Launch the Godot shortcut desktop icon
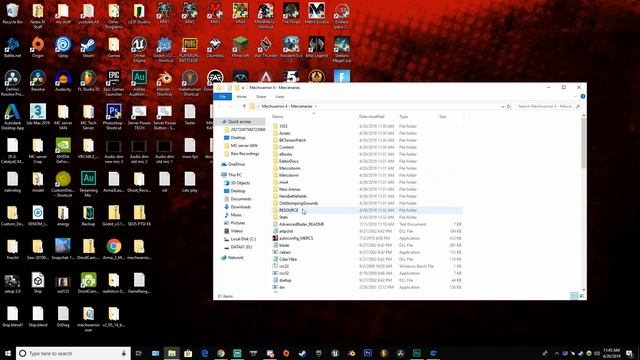 tap(164, 49)
